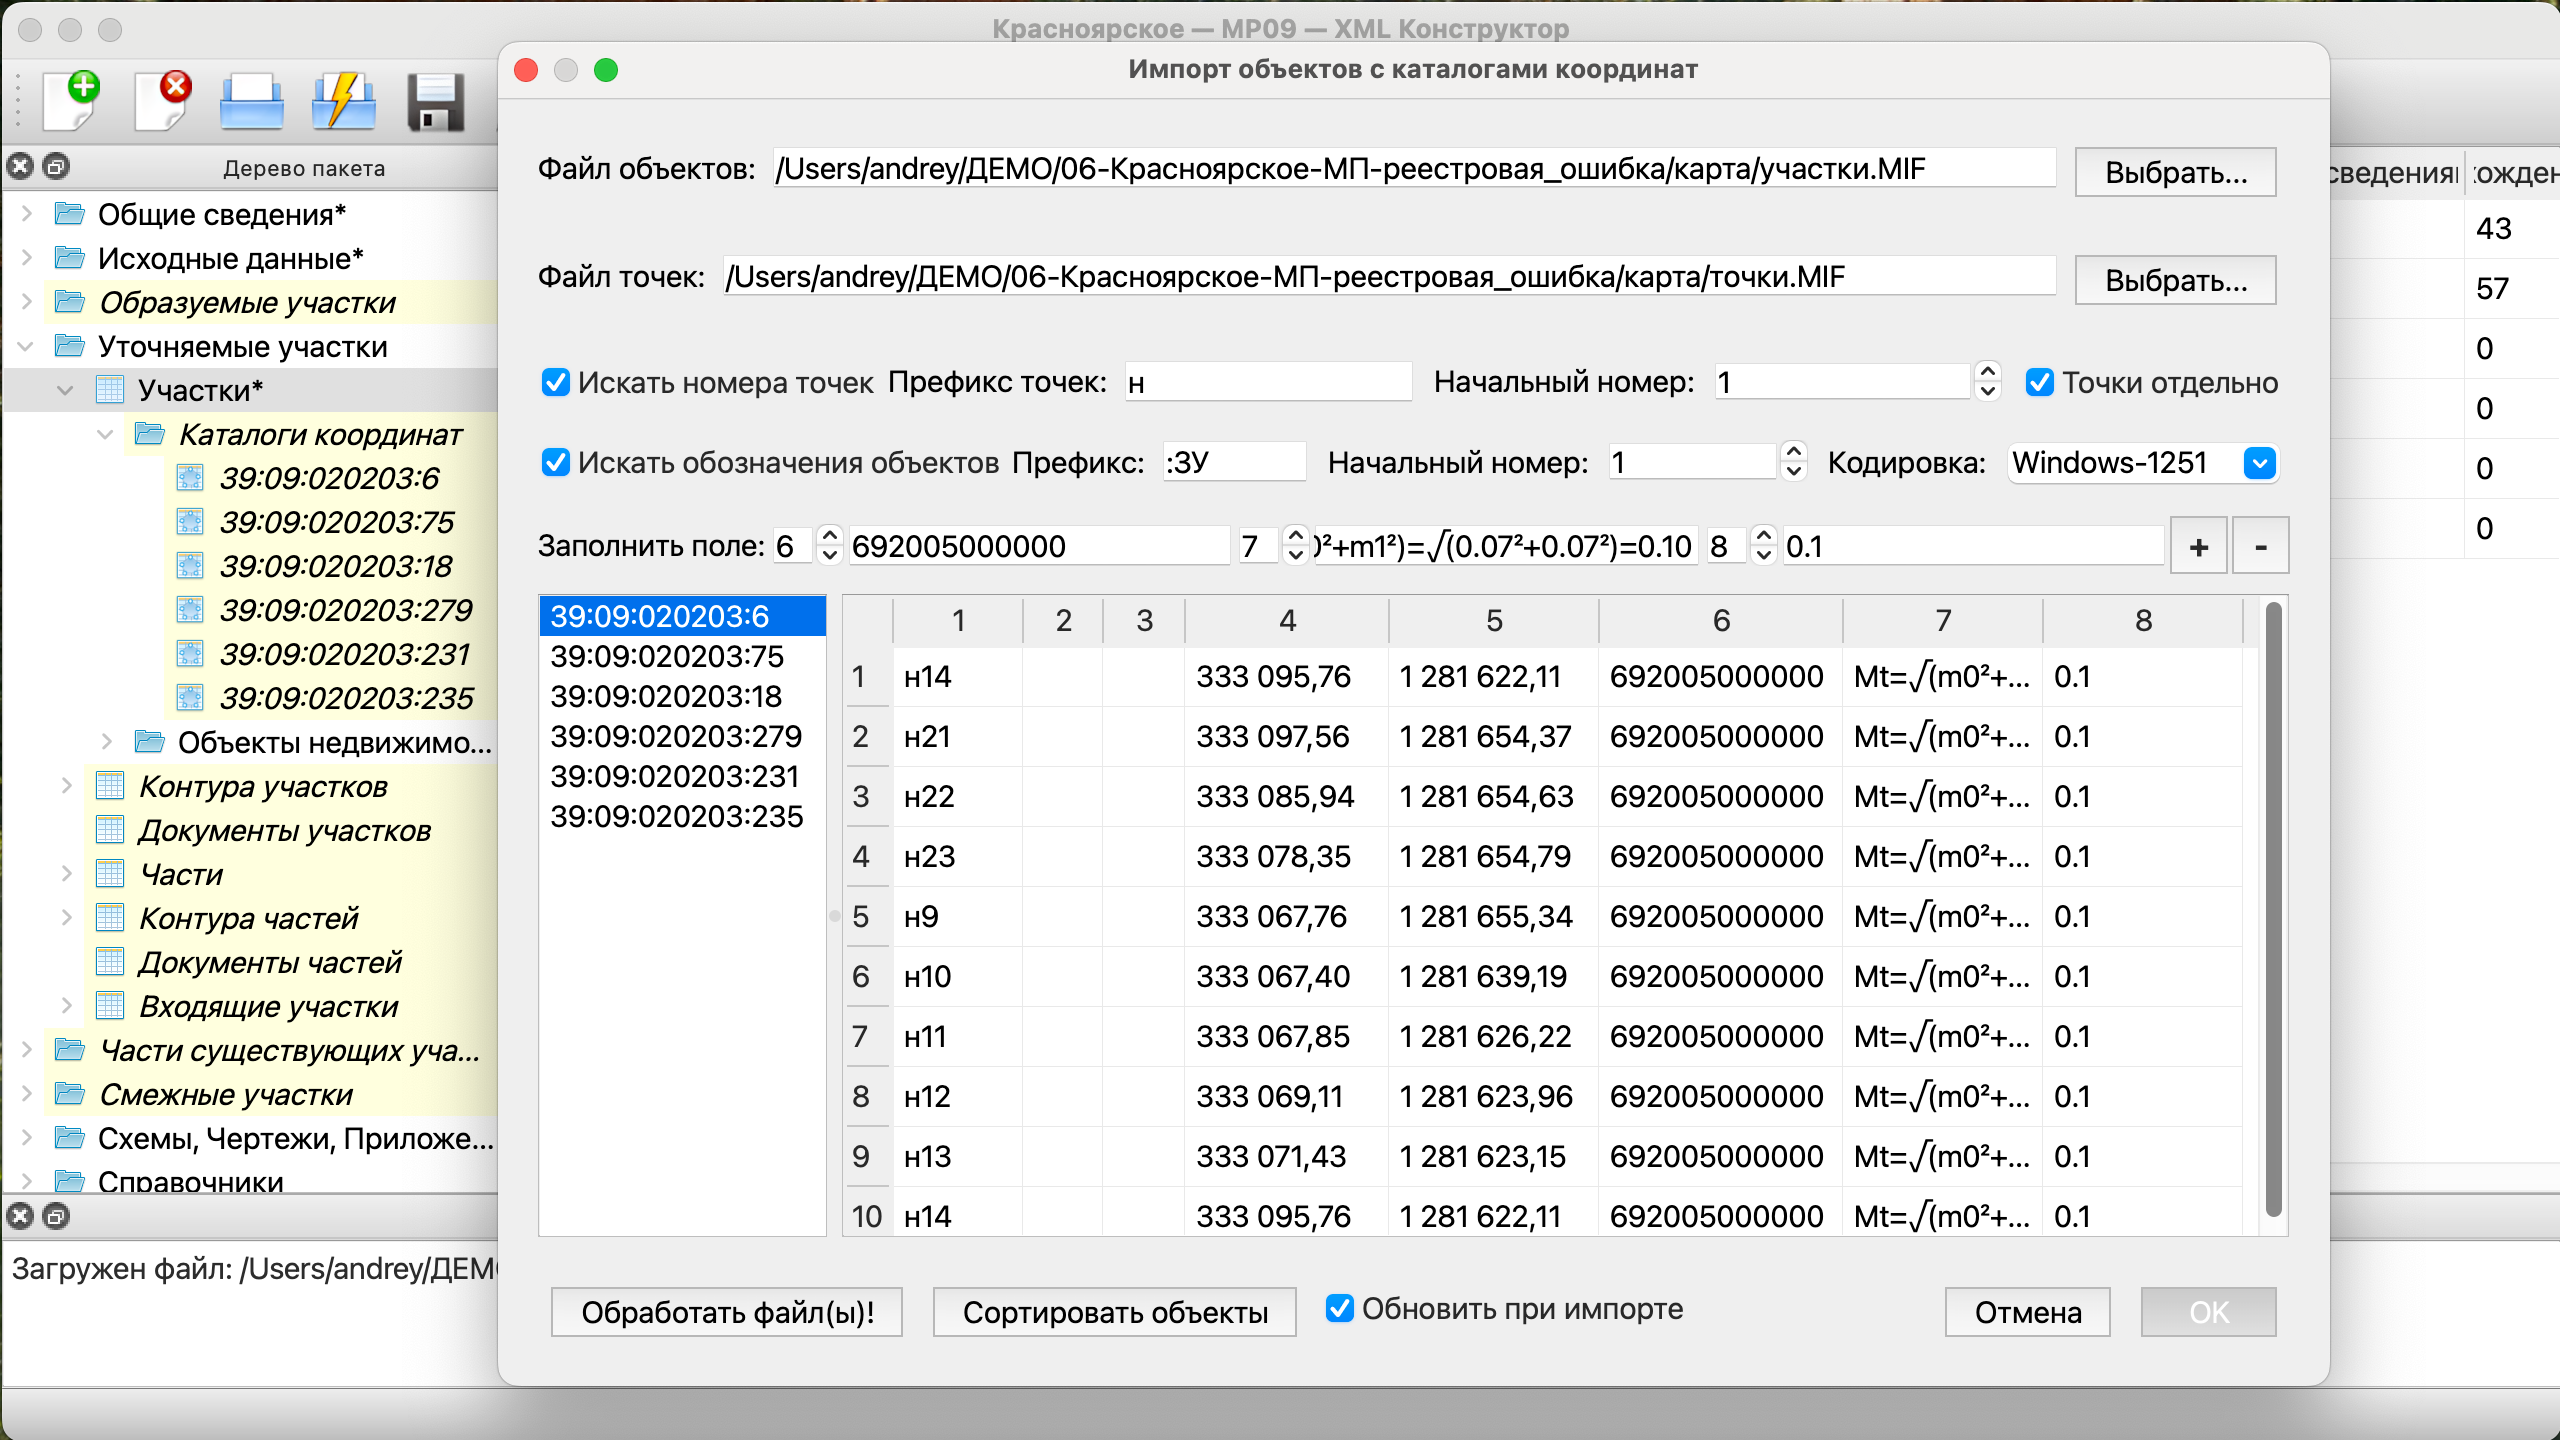Screen dimensions: 2560x1440
Task: Select 39:09:020203:235 in the dialog object list
Action: pyautogui.click(x=682, y=816)
